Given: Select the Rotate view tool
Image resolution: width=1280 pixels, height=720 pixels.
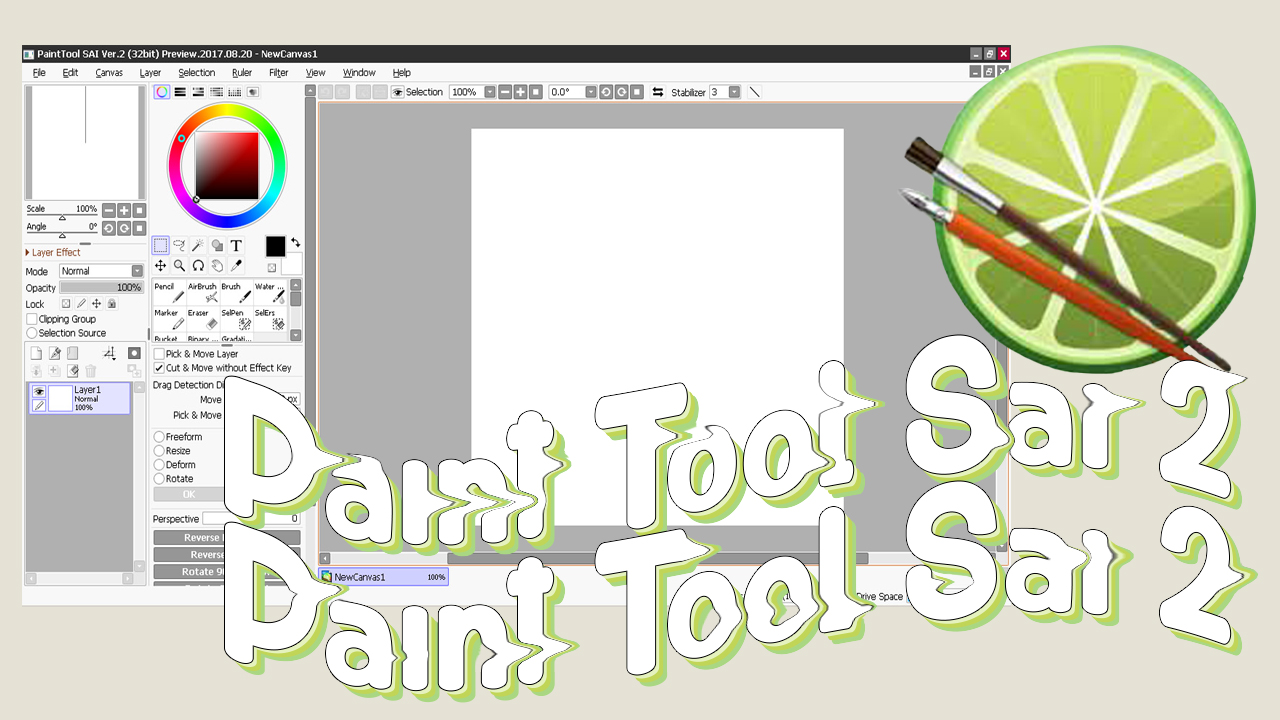Looking at the screenshot, I should [x=198, y=265].
